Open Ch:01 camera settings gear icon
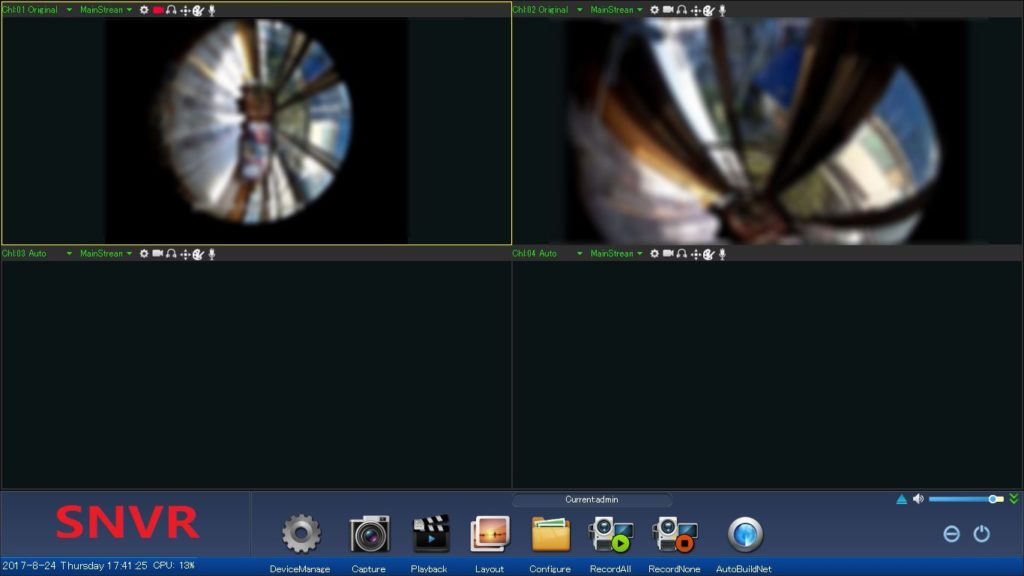The image size is (1024, 576). (x=145, y=9)
